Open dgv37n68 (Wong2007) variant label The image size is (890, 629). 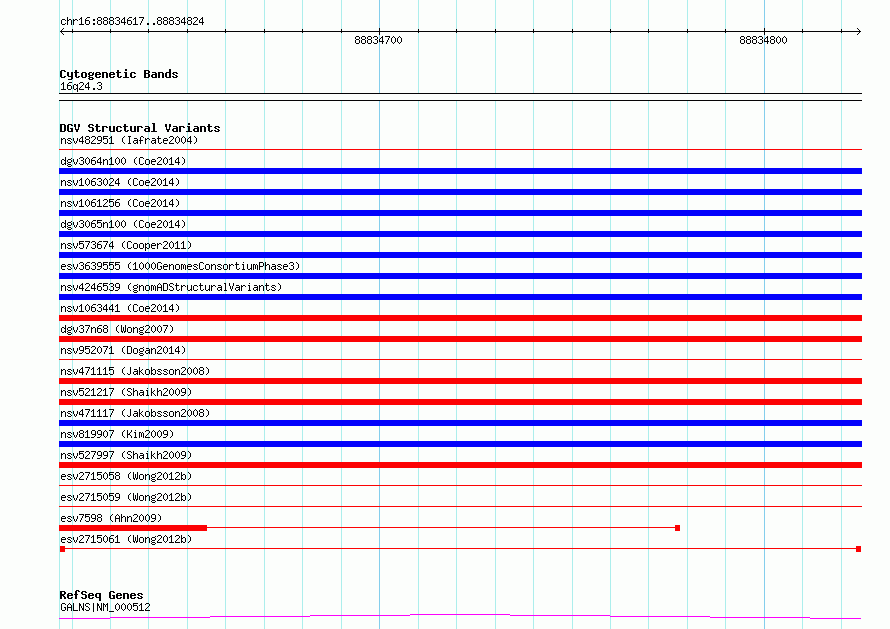coord(117,329)
